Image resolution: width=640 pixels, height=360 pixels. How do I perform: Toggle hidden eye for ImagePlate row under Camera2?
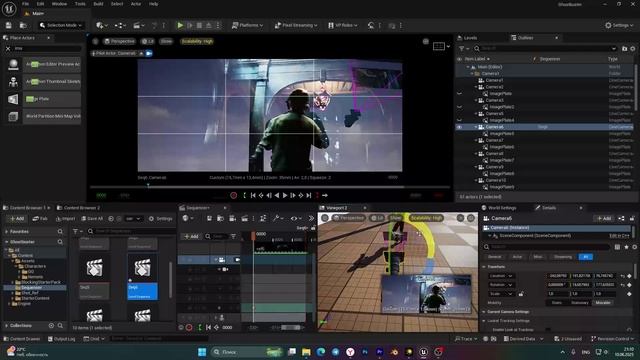pyautogui.click(x=460, y=93)
